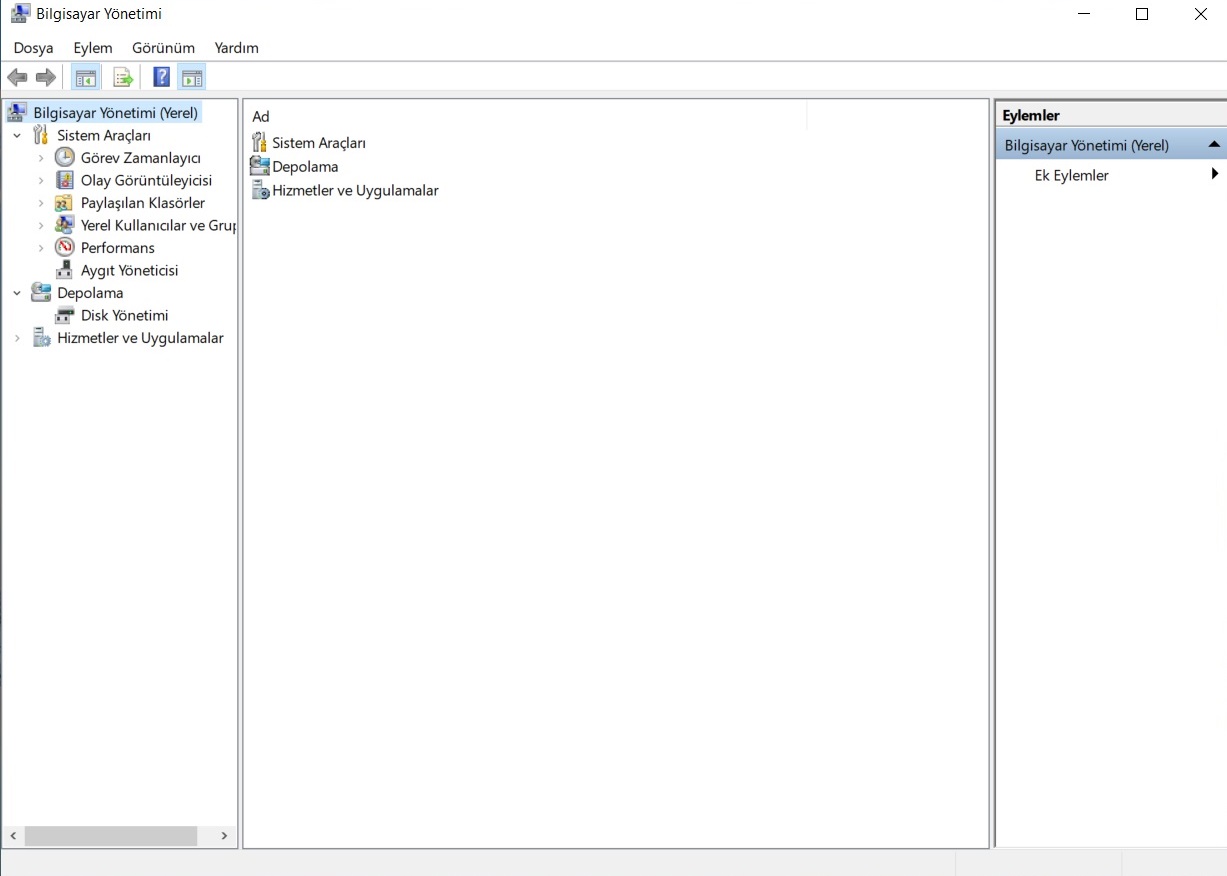1227x876 pixels.
Task: Select Bilgisayar Yönetimi (Yerel) root label
Action: tap(116, 112)
